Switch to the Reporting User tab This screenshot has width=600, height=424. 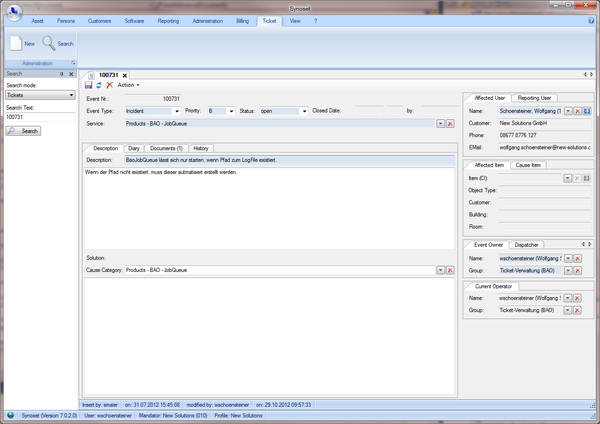pos(534,98)
